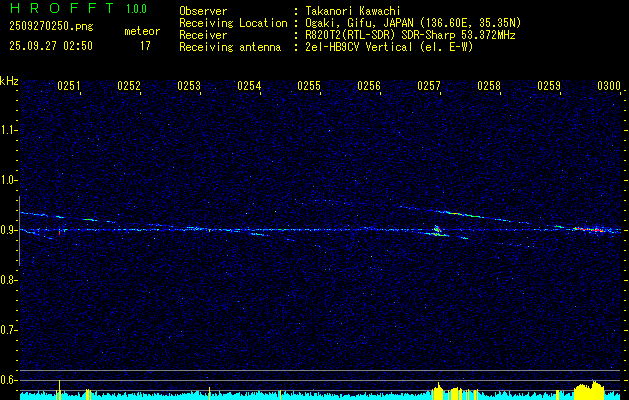Click the timestamp 25.09.27 02:50

(51, 46)
